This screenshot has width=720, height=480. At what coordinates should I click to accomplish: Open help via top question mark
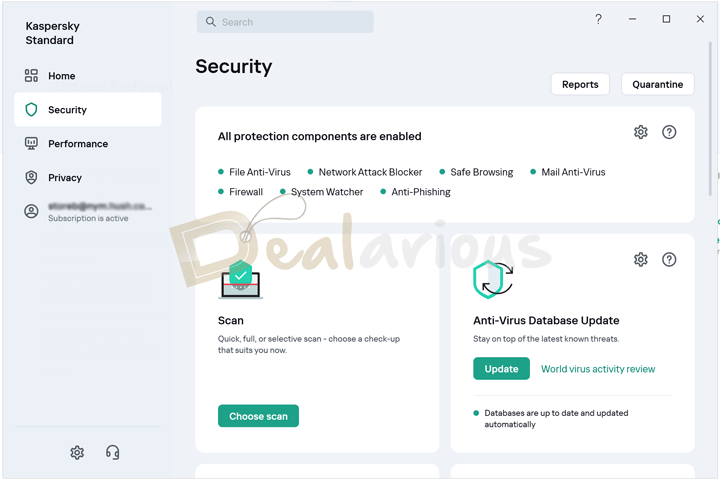click(x=598, y=19)
